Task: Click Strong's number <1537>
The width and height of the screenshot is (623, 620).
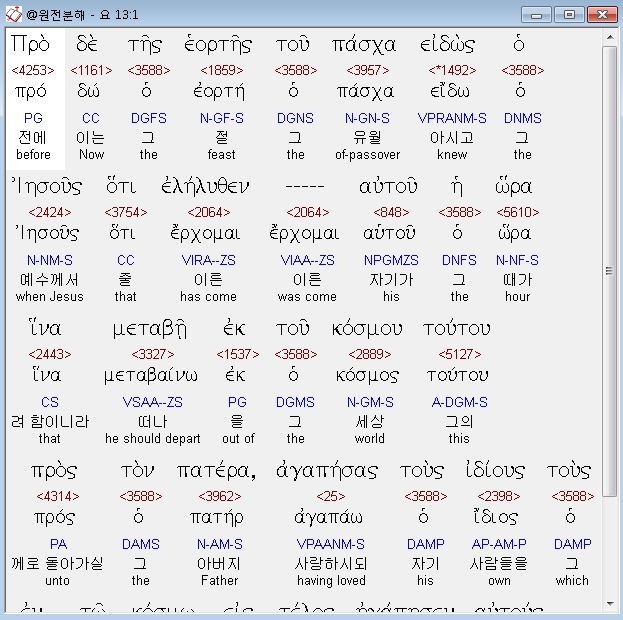Action: pyautogui.click(x=238, y=354)
